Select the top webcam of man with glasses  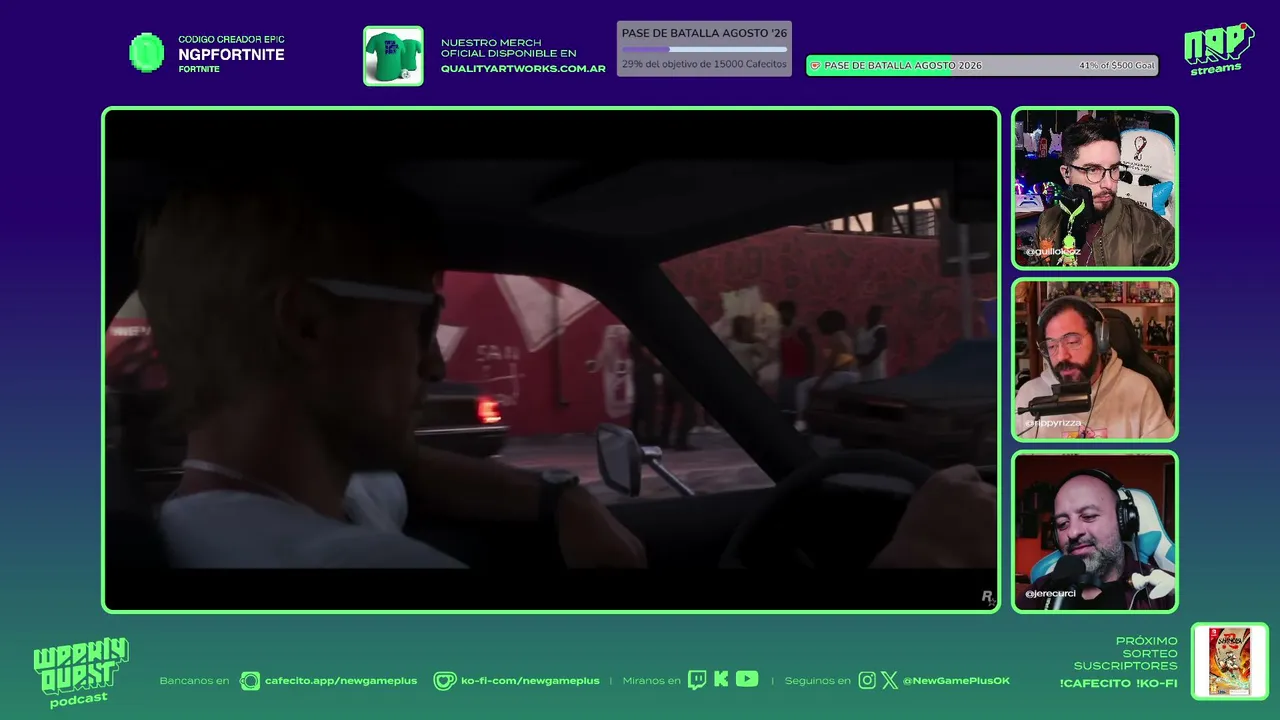pos(1095,188)
